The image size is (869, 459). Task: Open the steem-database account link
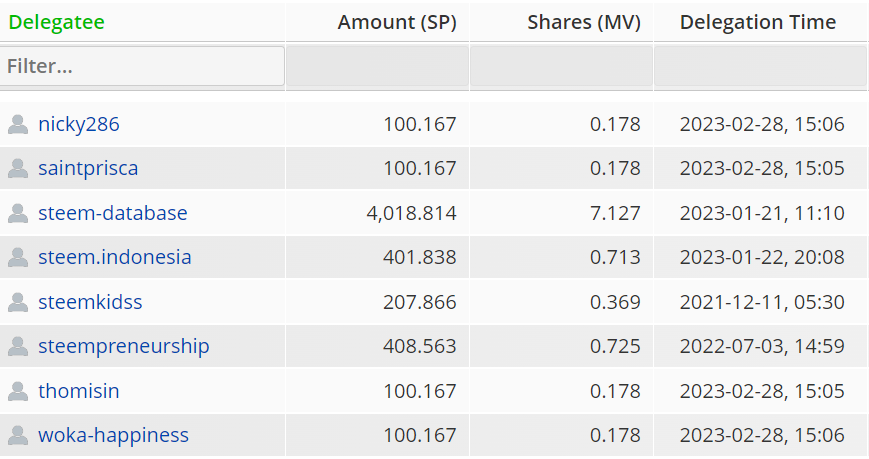(113, 213)
